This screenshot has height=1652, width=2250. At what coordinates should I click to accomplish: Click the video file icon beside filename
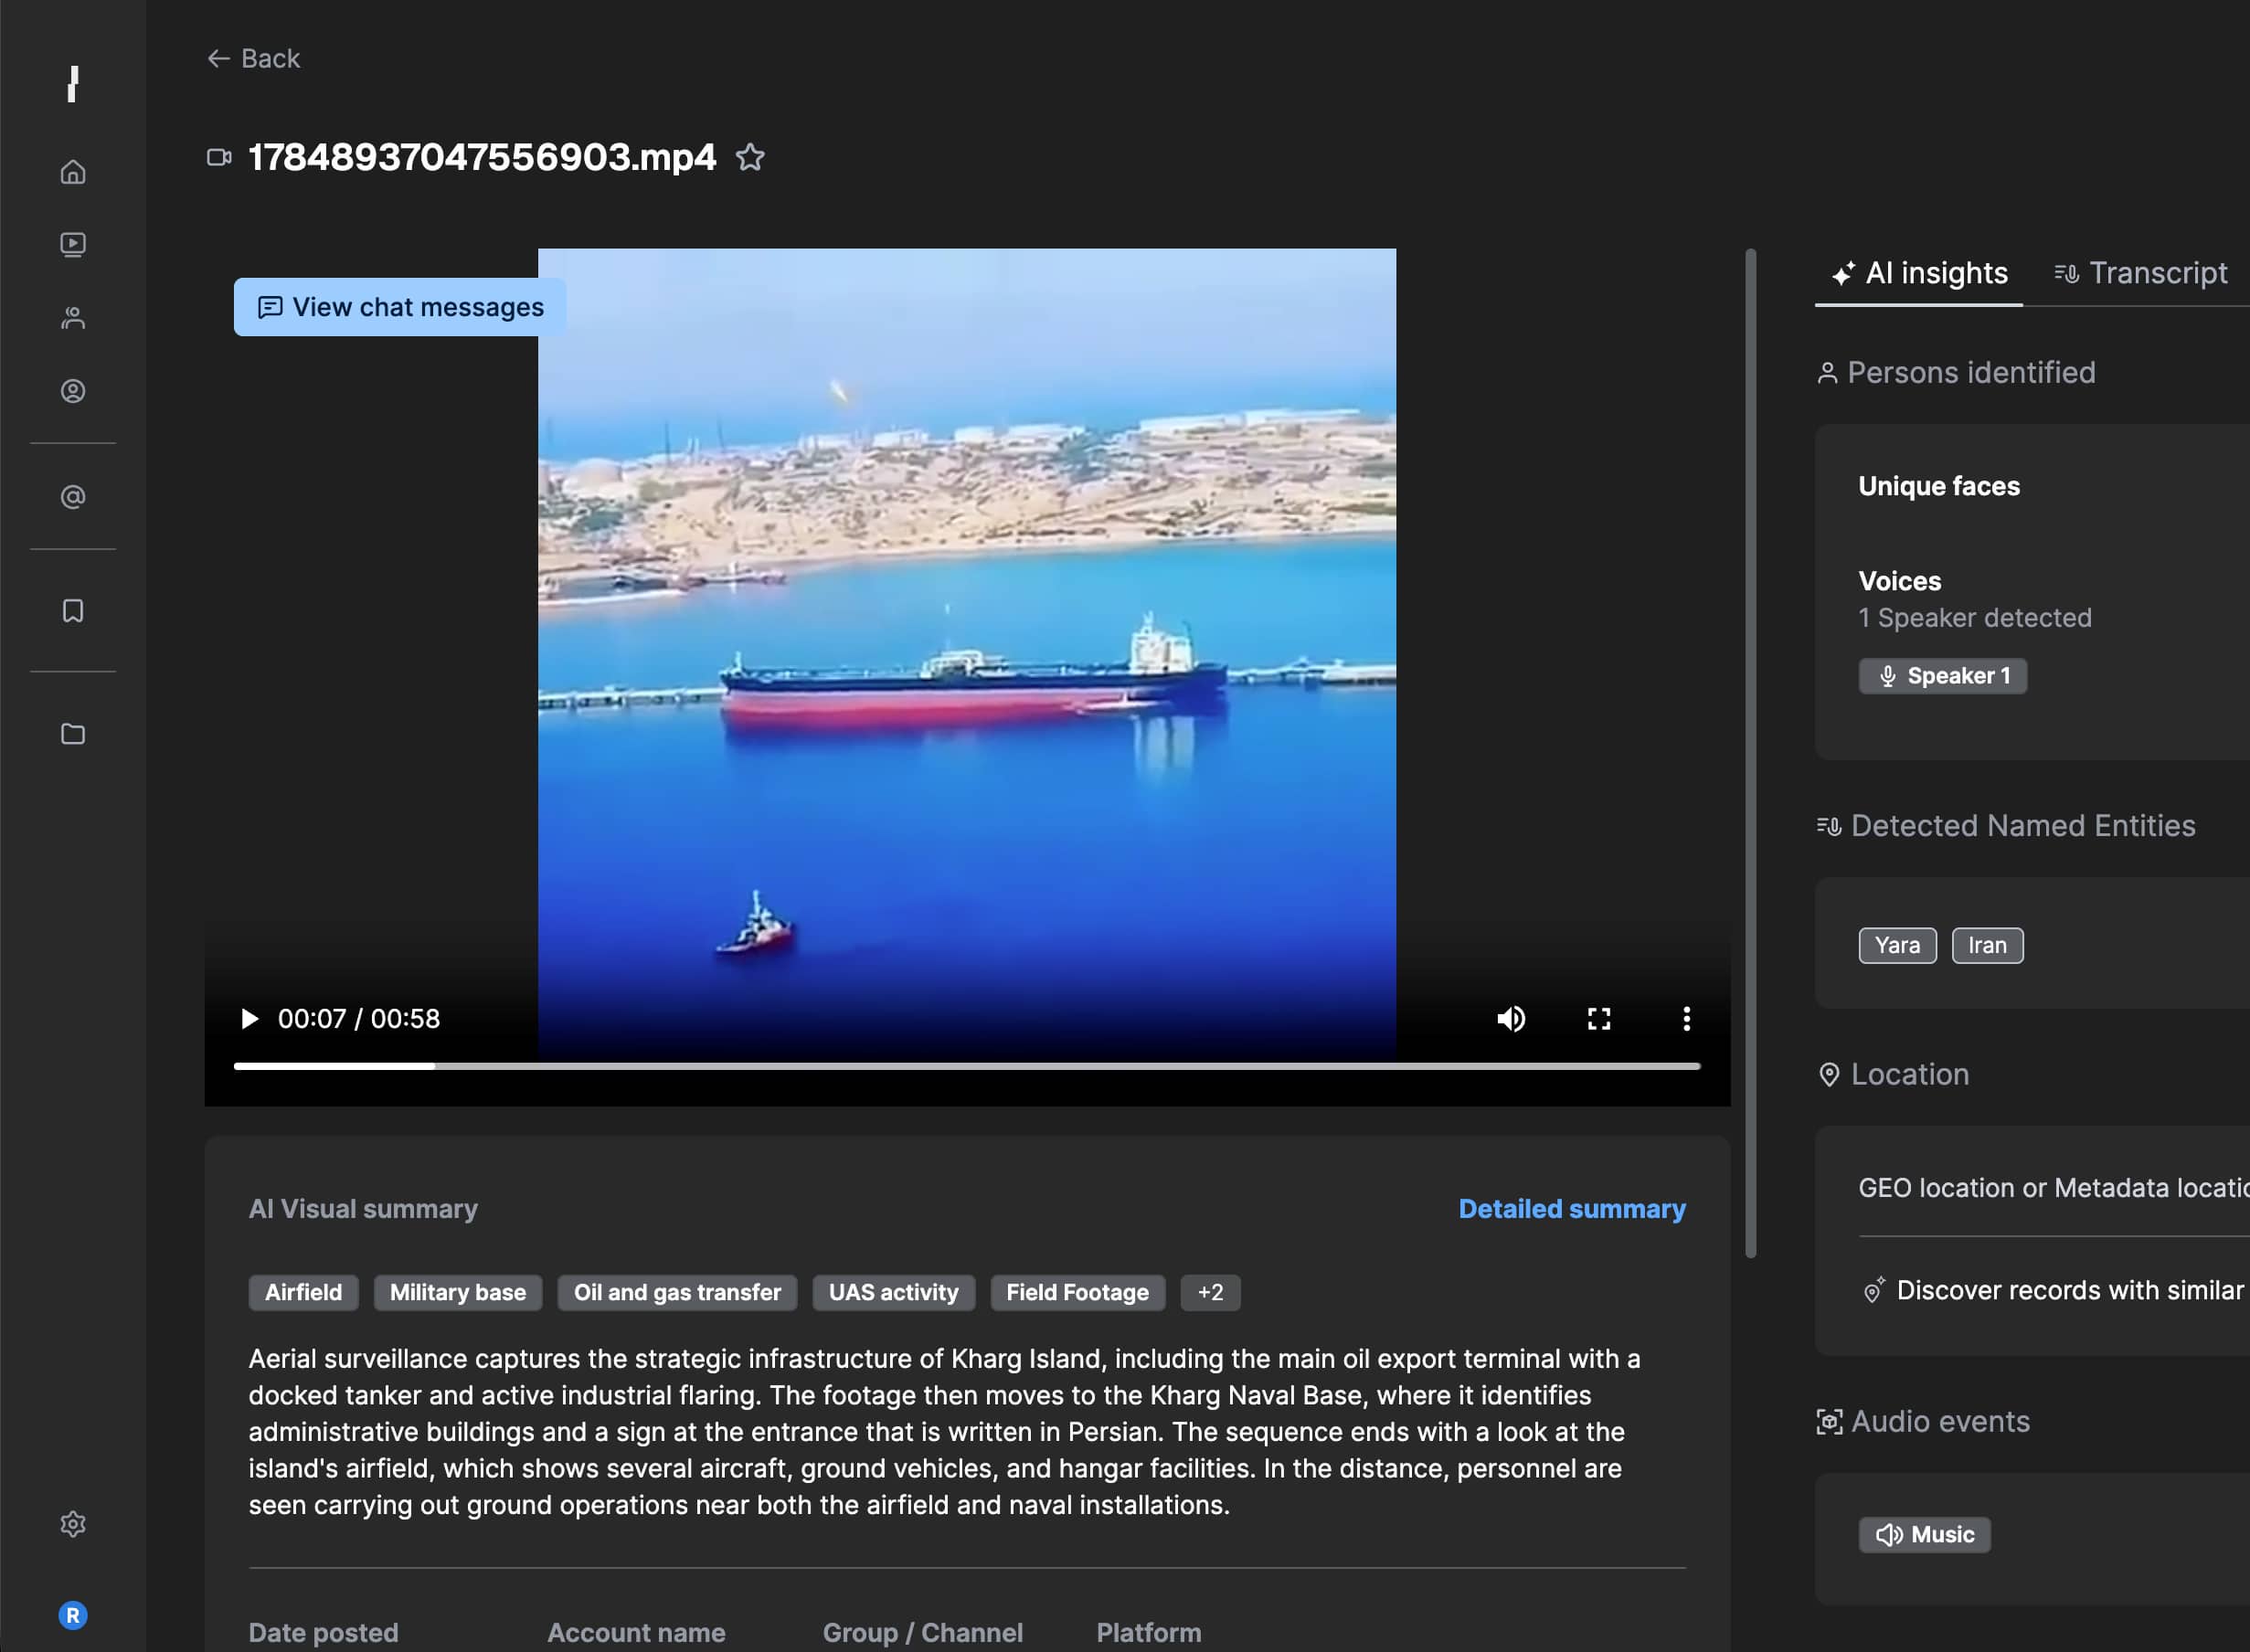click(x=220, y=157)
